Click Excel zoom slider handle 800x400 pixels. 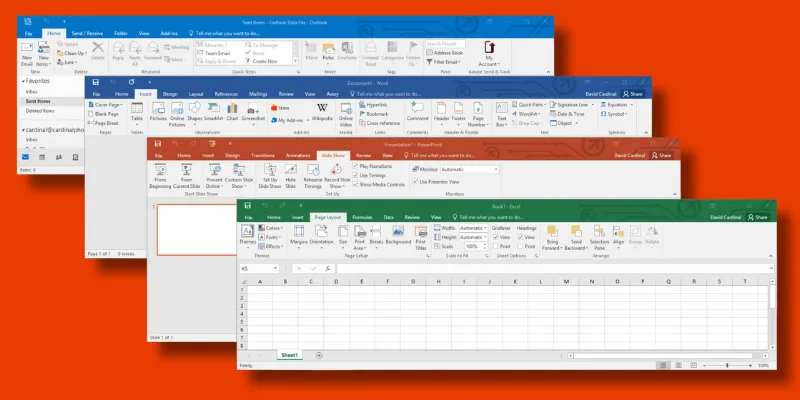[x=727, y=365]
